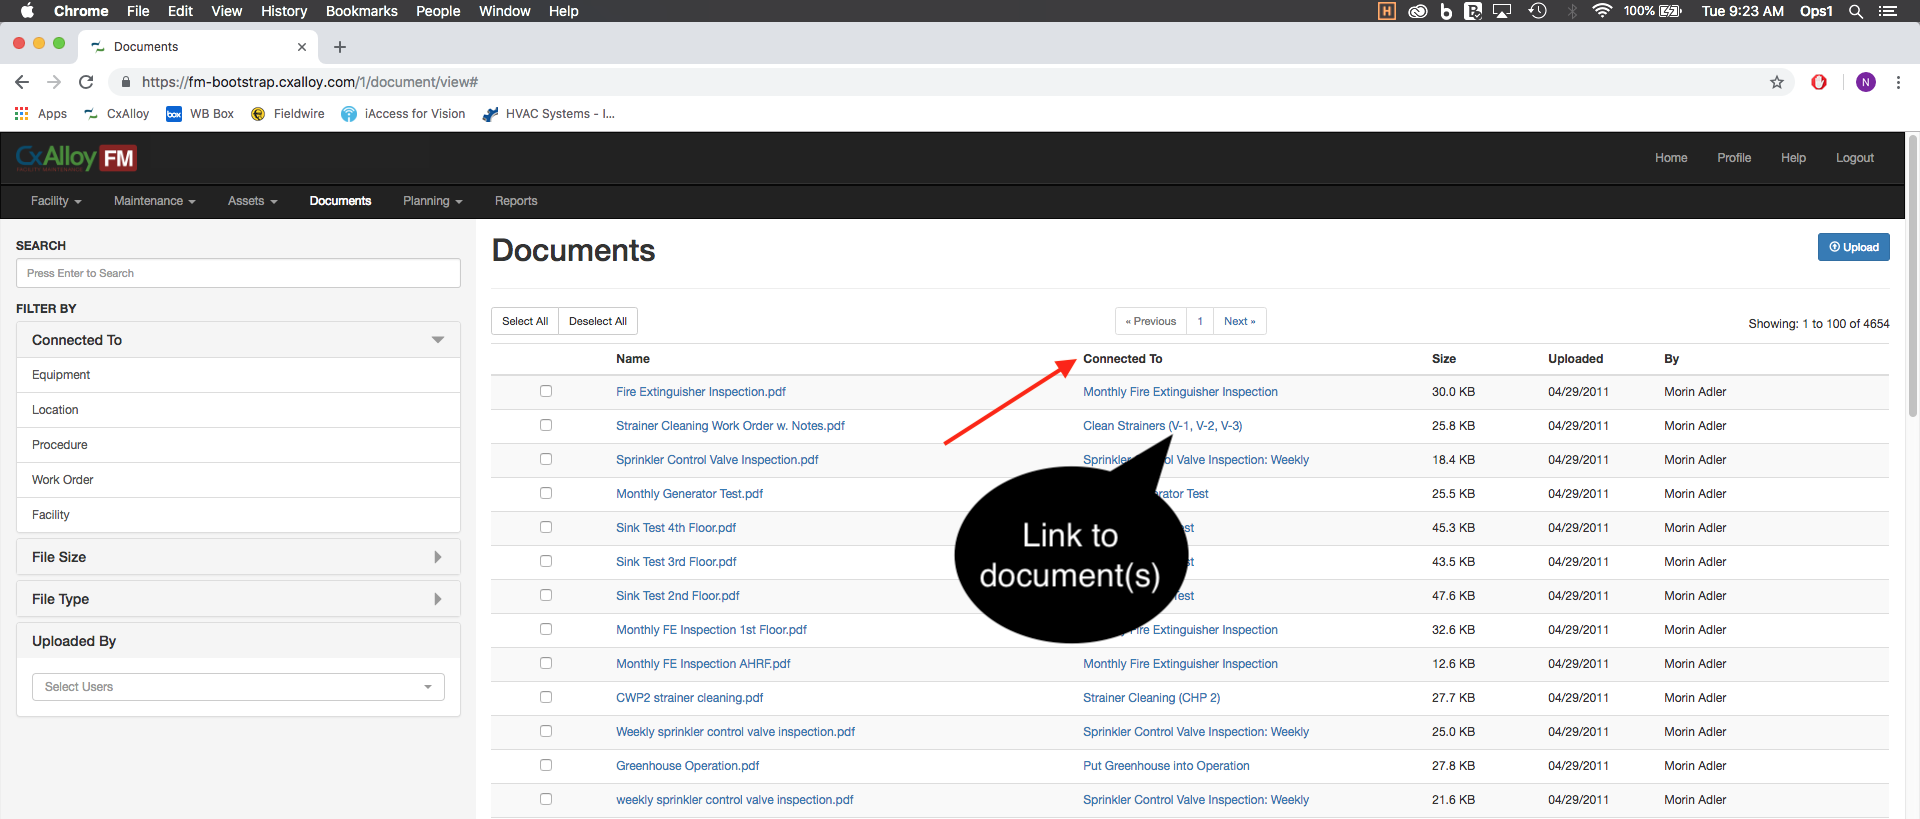Open the History menu in Chrome
Image resolution: width=1920 pixels, height=819 pixels.
point(284,11)
